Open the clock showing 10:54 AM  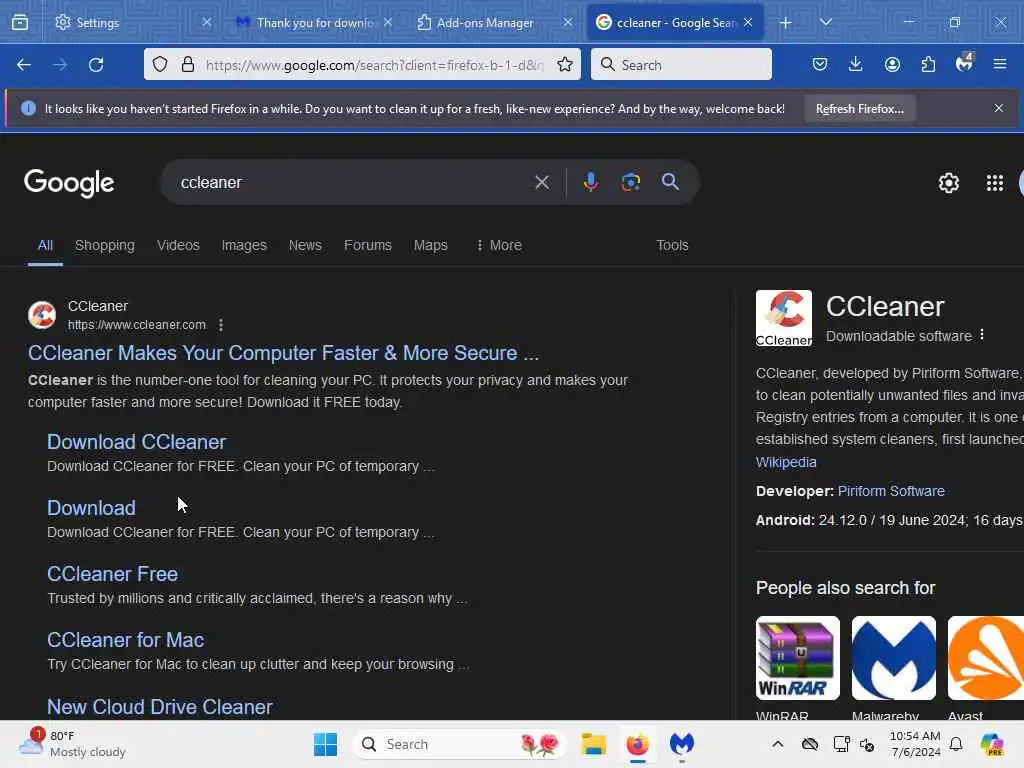tap(914, 744)
